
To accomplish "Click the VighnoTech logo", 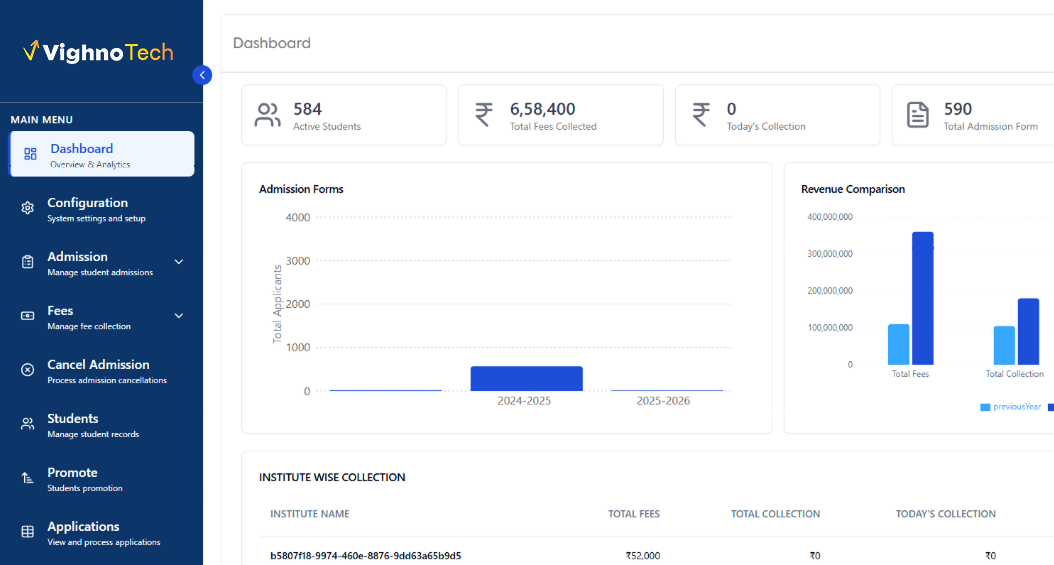I will point(98,52).
